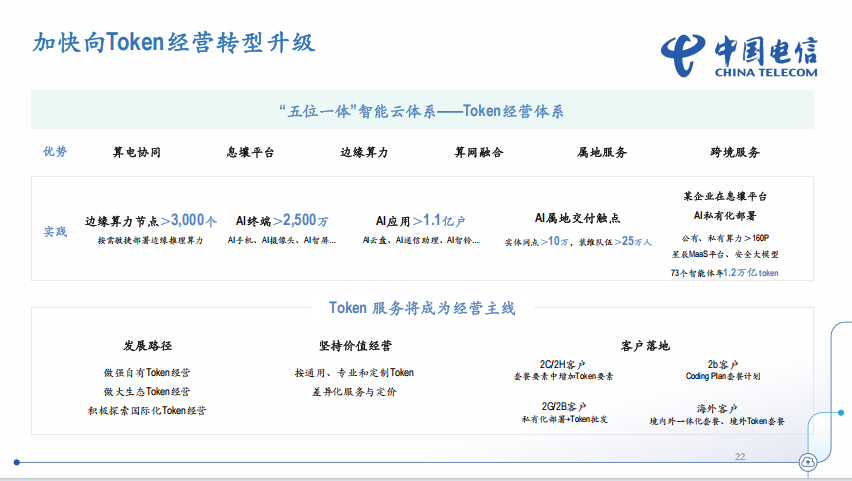Click the “五位一体”智能云体系 banner
Screen dimensions: 852x481
421,110
